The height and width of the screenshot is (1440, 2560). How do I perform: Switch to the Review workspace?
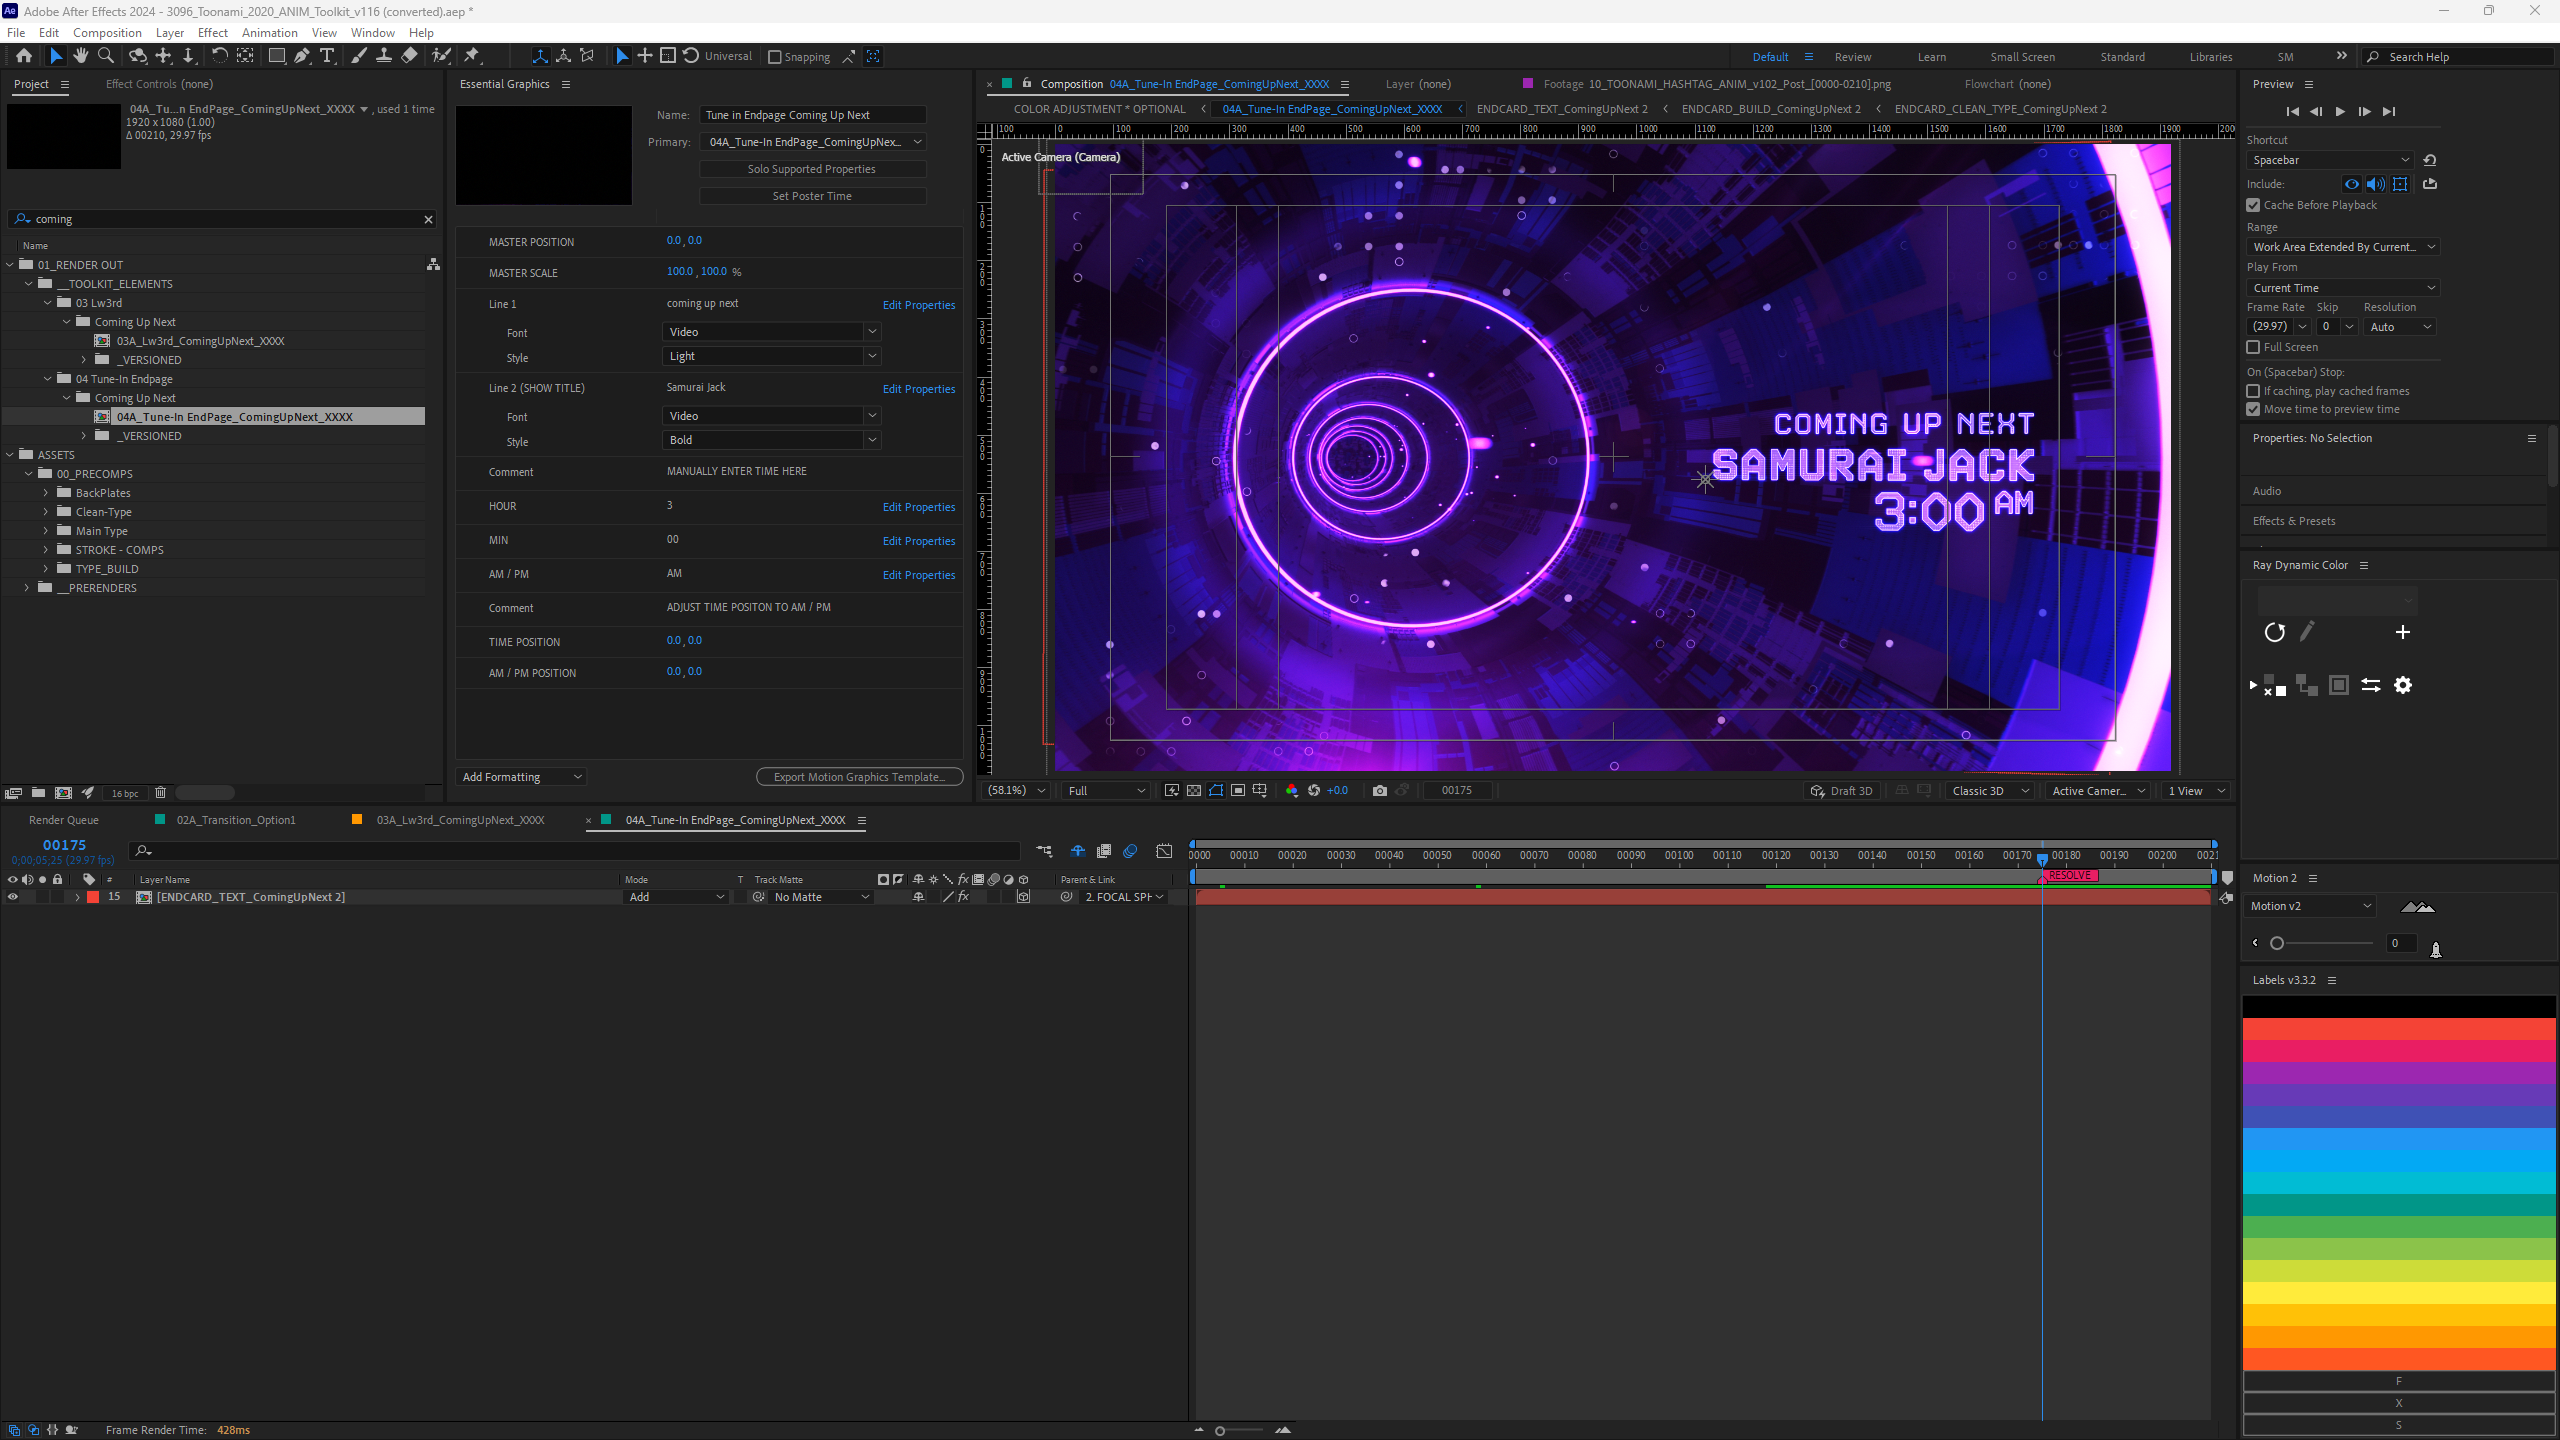(1852, 57)
